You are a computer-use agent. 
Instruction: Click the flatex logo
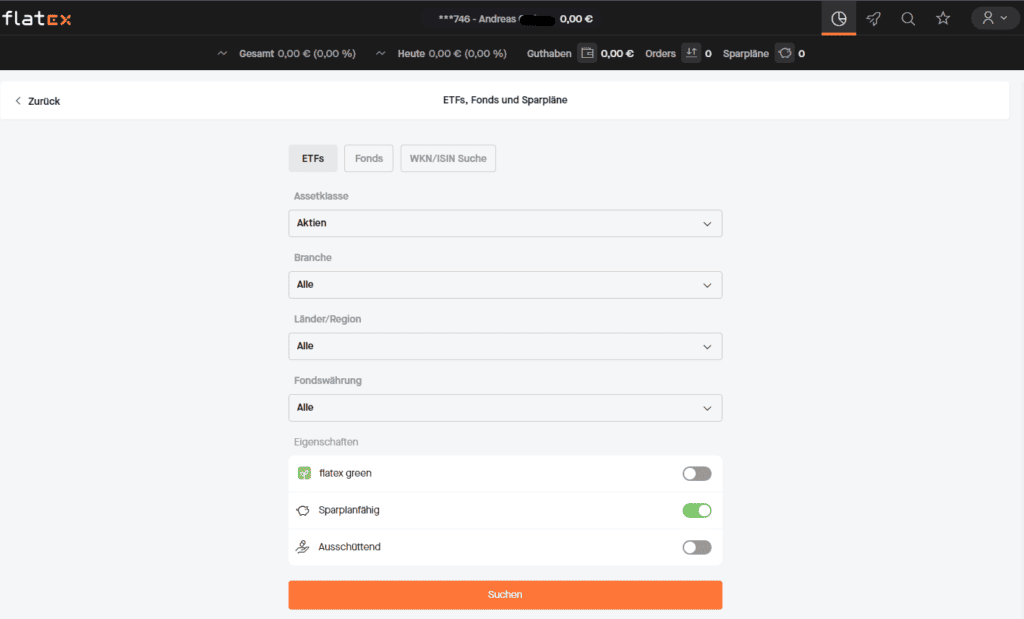coord(37,18)
